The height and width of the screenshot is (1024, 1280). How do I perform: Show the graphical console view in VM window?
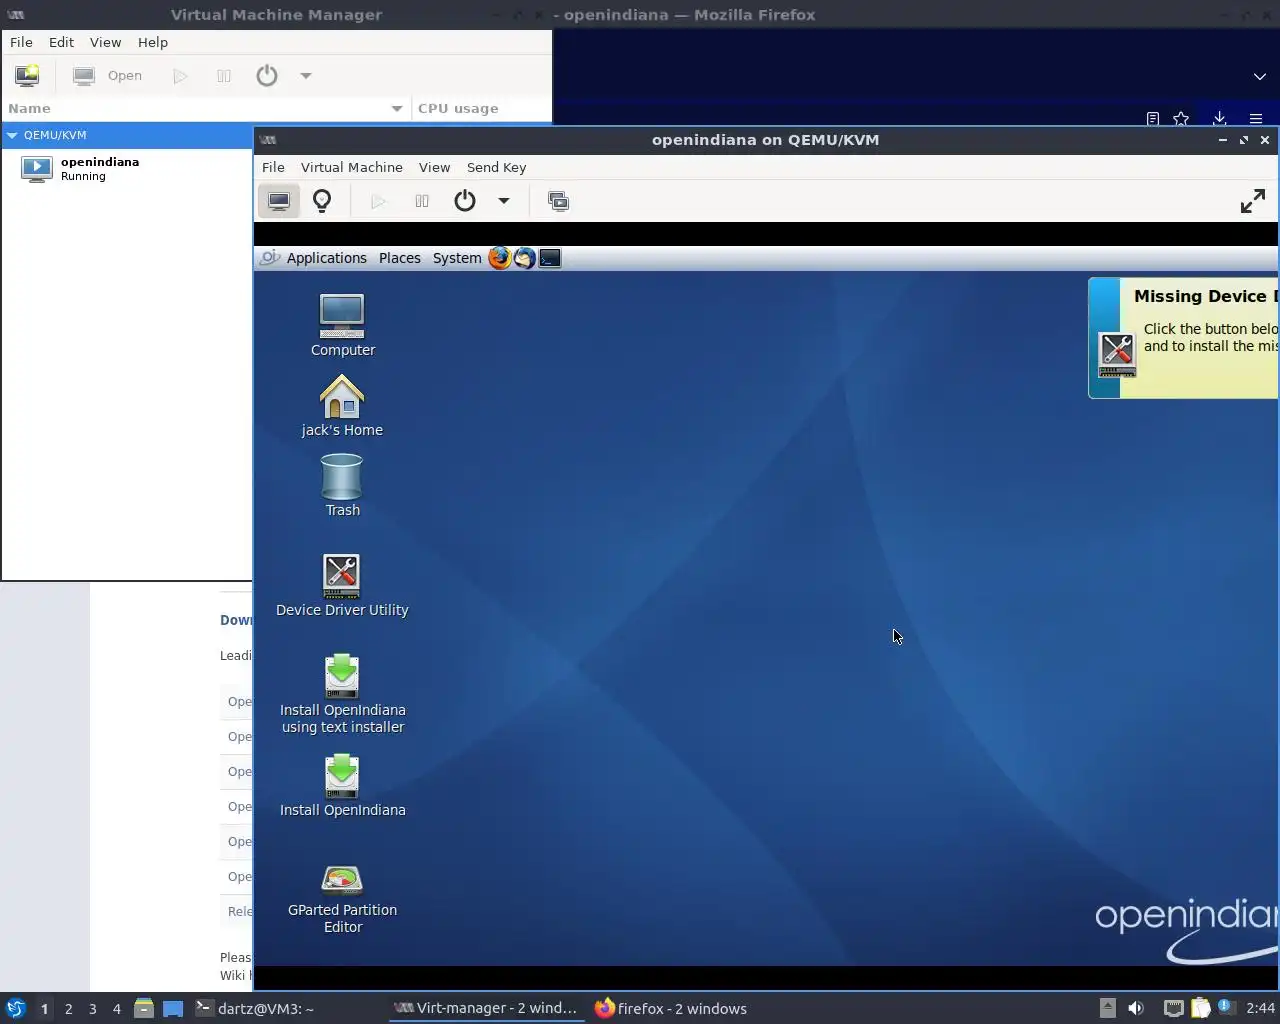tap(279, 201)
